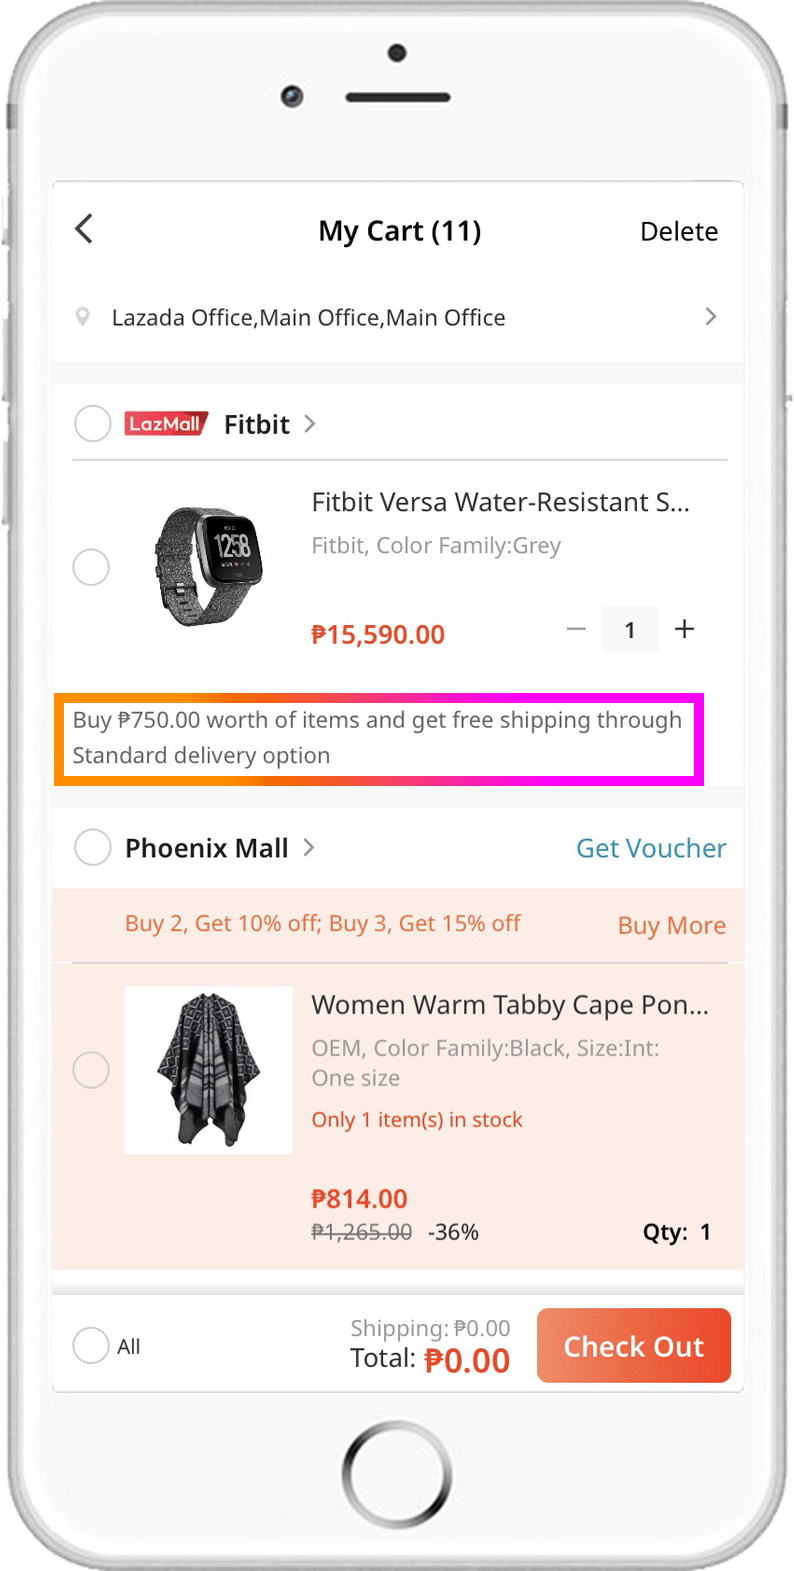Tap the LazMall badge icon
The height and width of the screenshot is (1571, 794).
click(166, 424)
